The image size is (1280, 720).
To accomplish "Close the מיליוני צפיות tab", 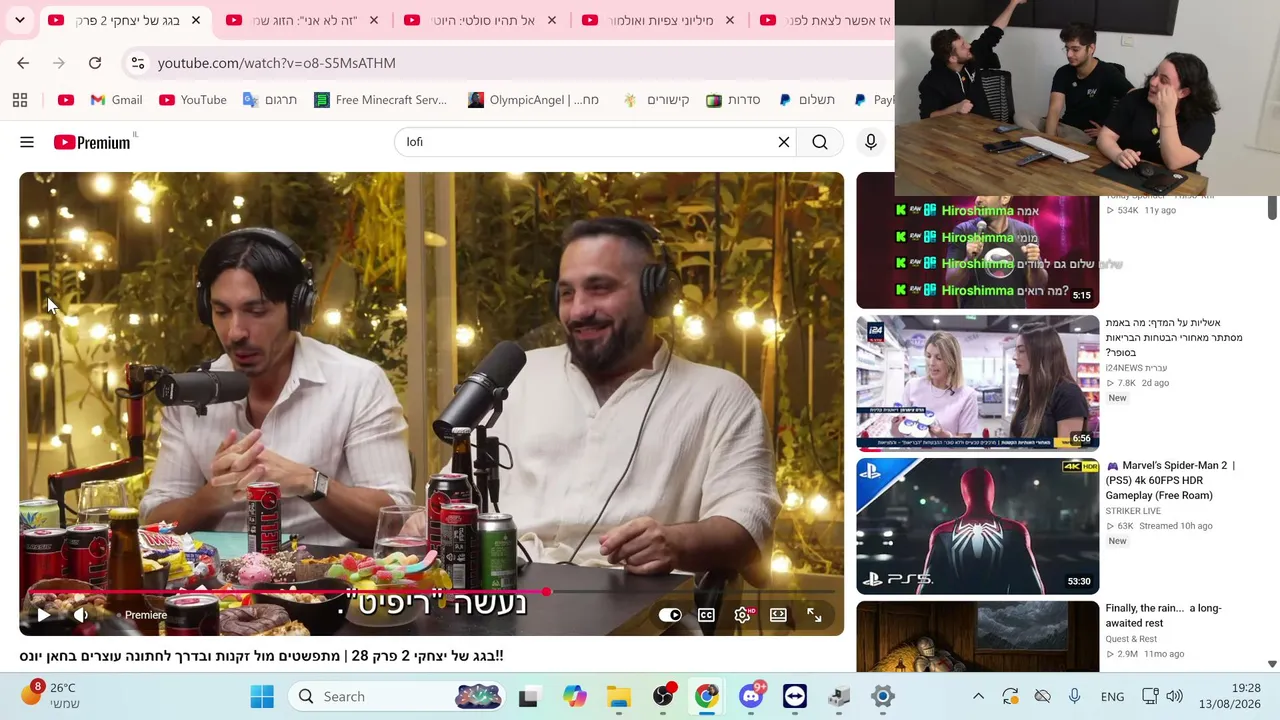I will tap(730, 20).
